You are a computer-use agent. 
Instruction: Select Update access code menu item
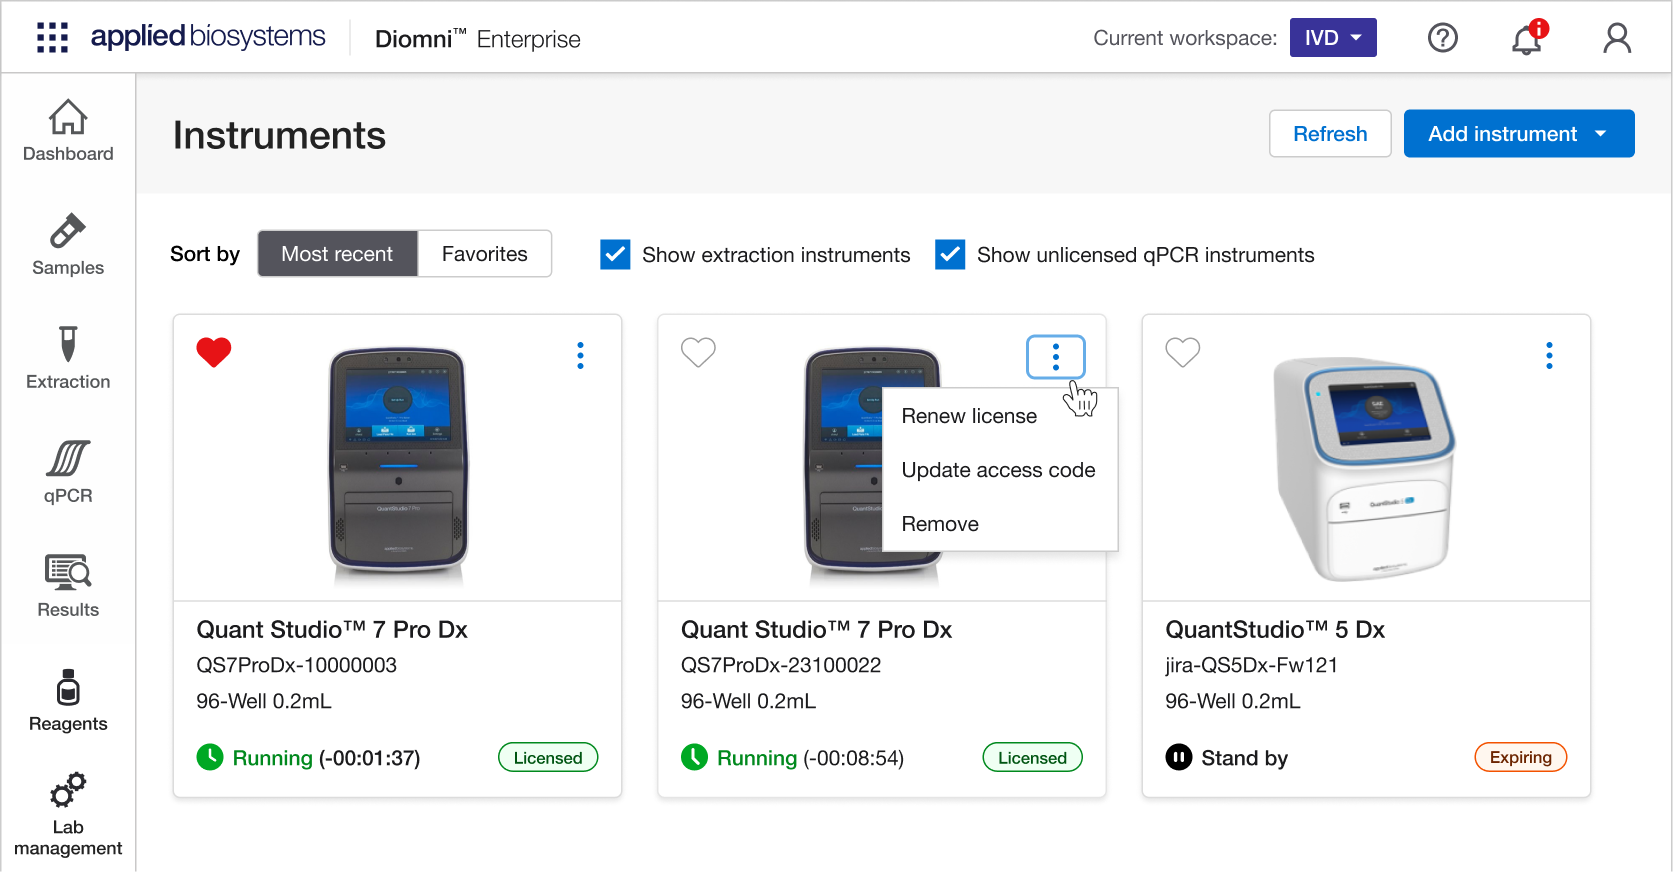pyautogui.click(x=1000, y=470)
